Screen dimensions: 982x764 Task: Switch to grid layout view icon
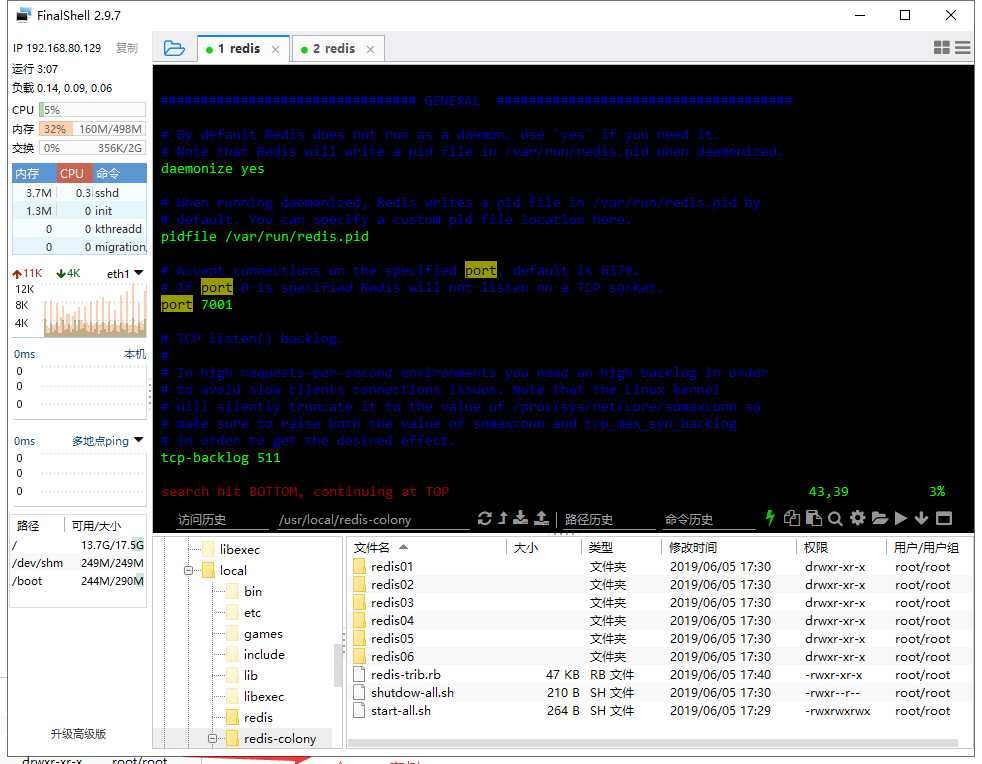(941, 47)
